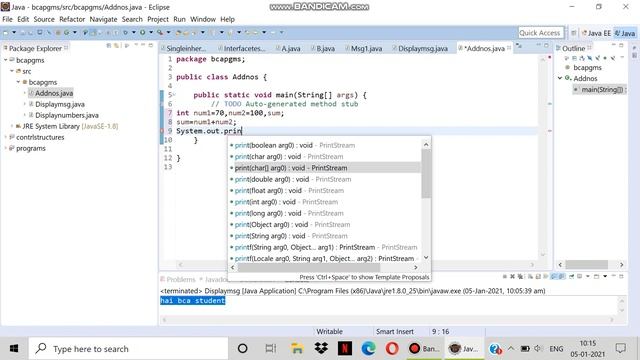Viewport: 640px width, 360px height.
Task: Open File Explorer from the taskbar
Action: [x=297, y=349]
